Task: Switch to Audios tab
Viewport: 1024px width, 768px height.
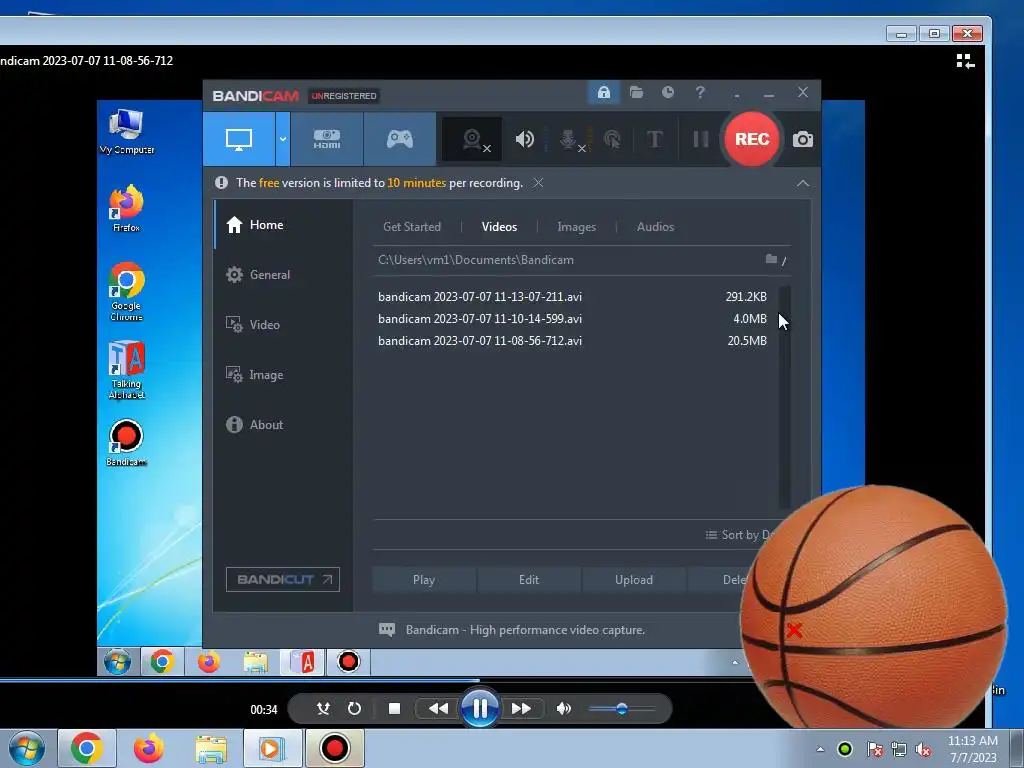Action: click(x=655, y=227)
